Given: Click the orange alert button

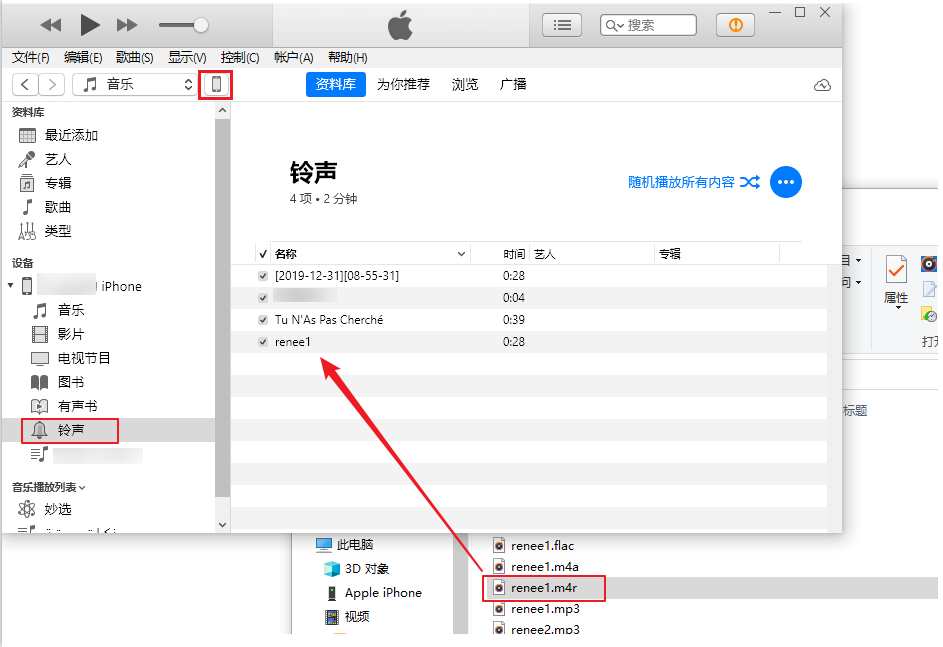Looking at the screenshot, I should [736, 25].
